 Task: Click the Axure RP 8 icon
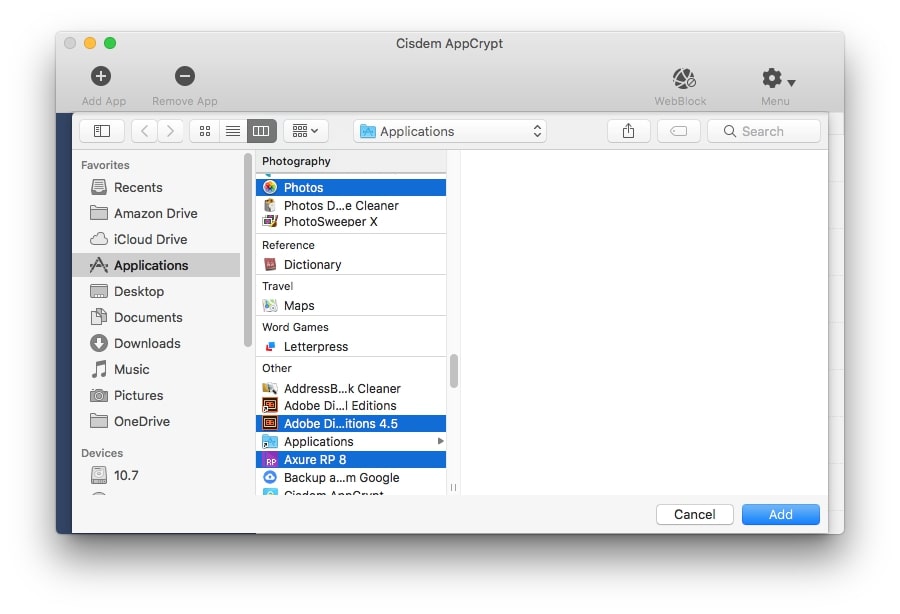coord(270,460)
